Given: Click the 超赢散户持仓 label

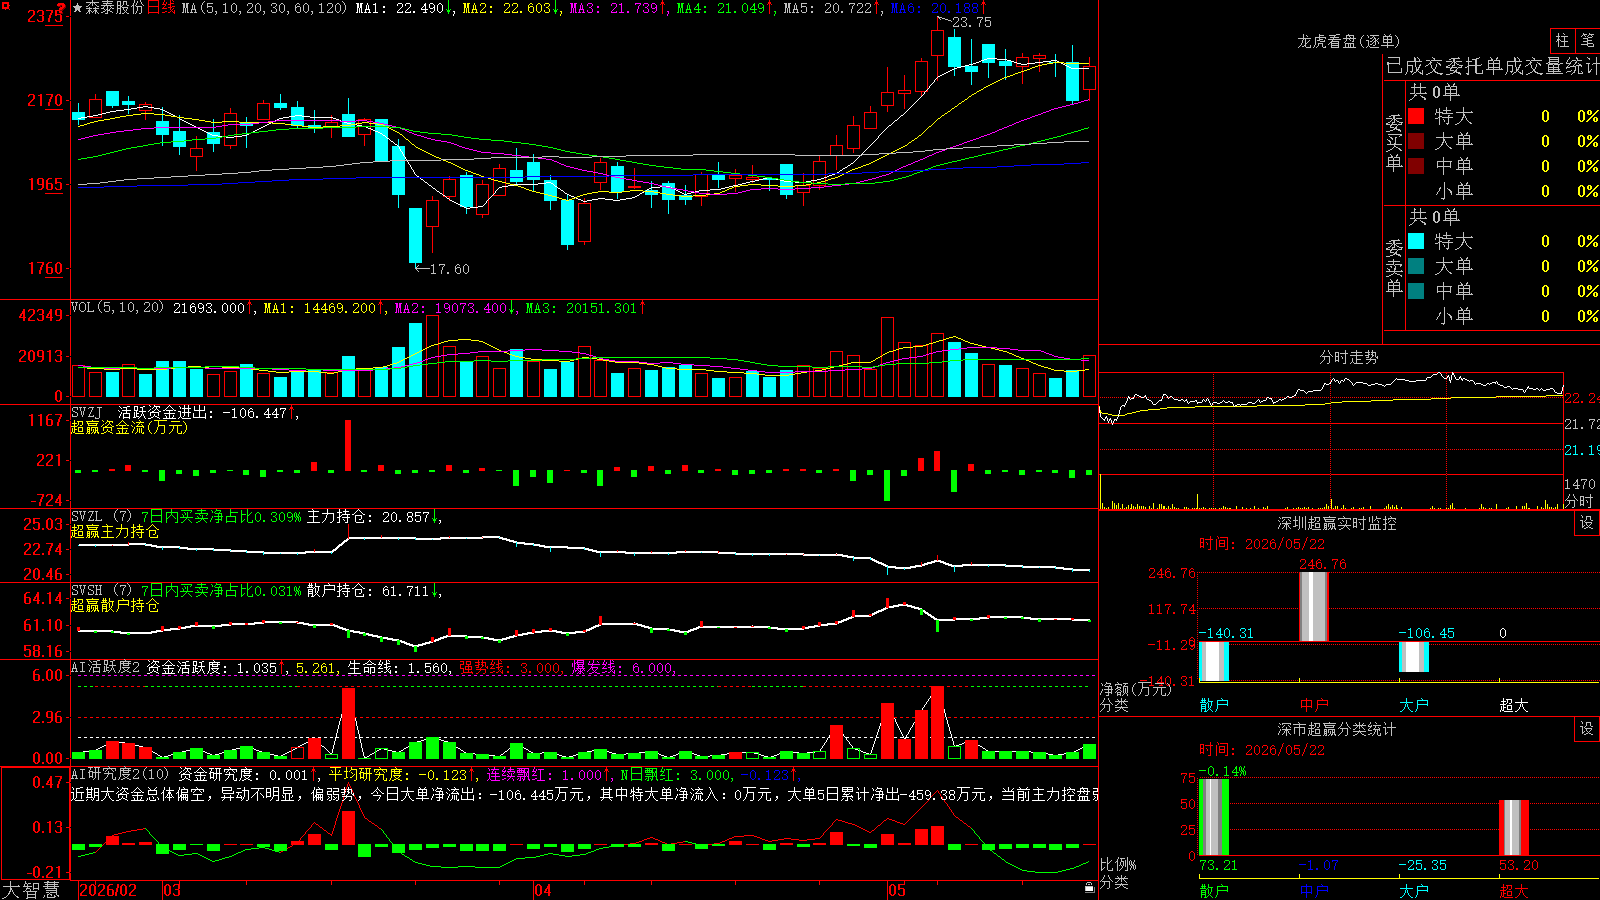Looking at the screenshot, I should coord(115,605).
